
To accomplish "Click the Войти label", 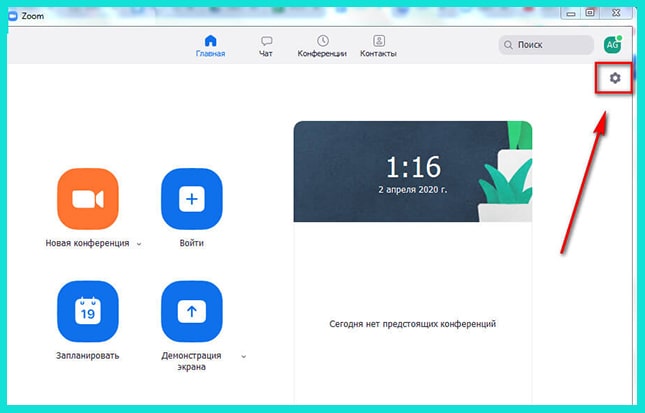I will (192, 243).
